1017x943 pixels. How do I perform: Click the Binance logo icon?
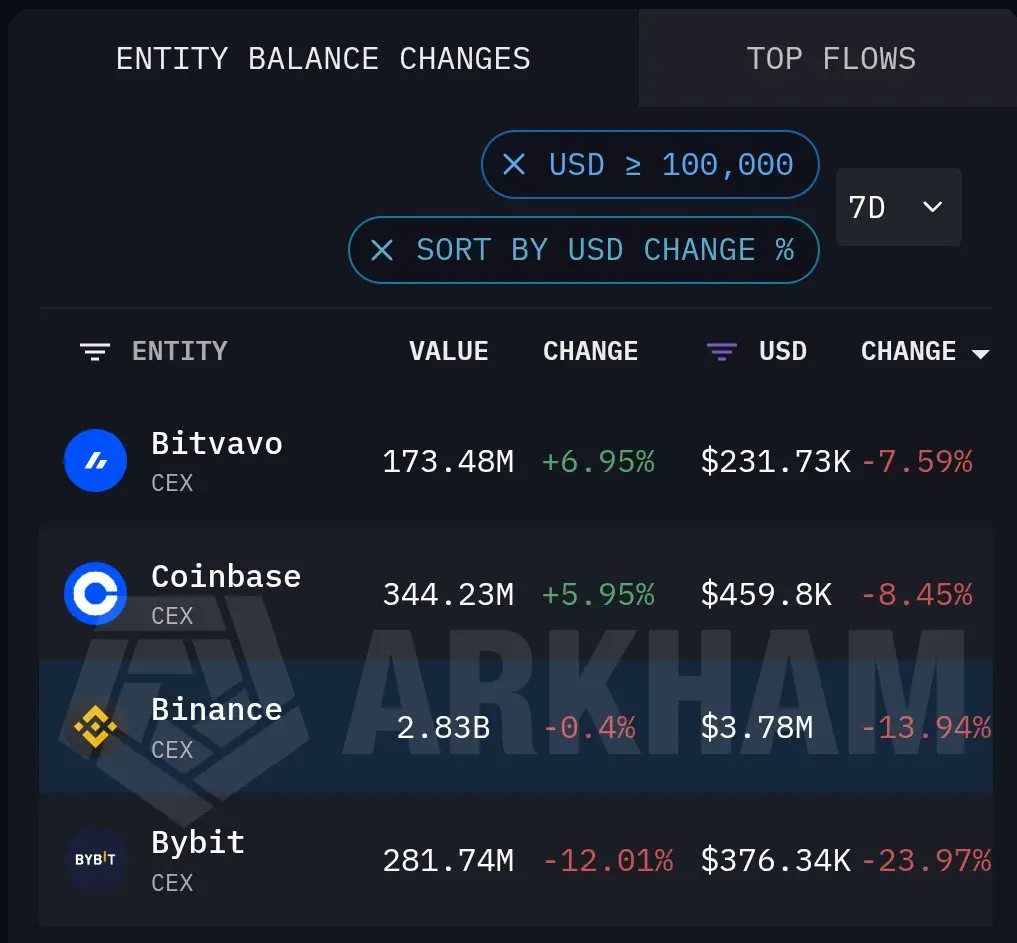(95, 726)
